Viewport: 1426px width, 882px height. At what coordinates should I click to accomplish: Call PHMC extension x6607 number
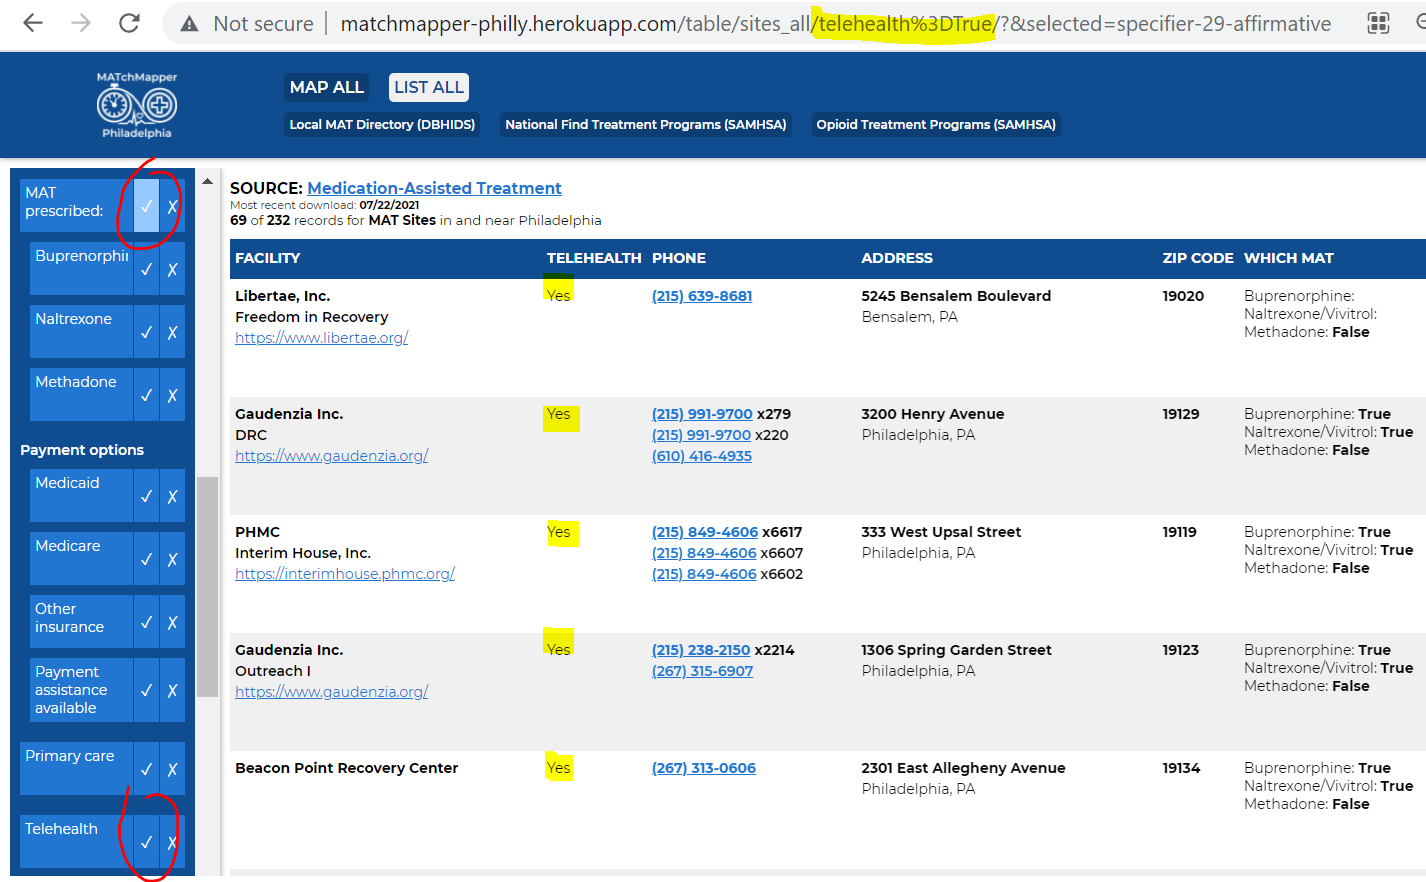coord(704,553)
